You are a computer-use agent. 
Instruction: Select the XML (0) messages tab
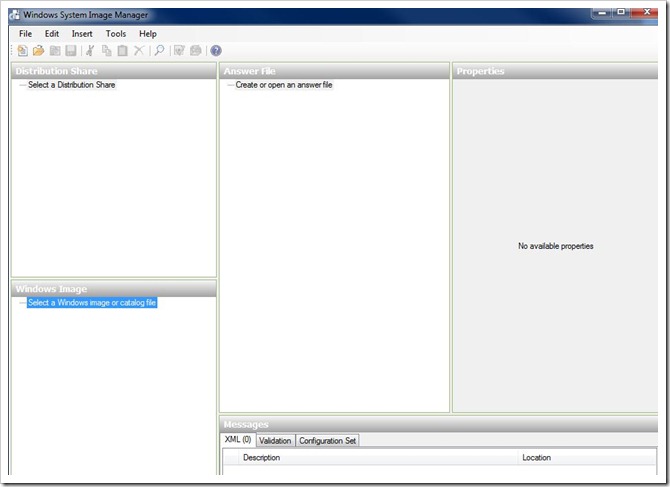tap(238, 440)
